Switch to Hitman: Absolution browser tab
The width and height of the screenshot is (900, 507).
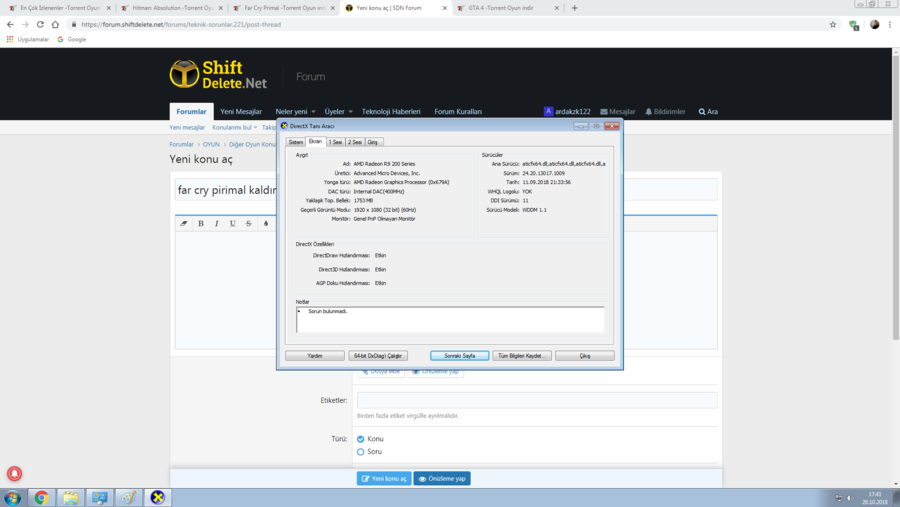[173, 8]
